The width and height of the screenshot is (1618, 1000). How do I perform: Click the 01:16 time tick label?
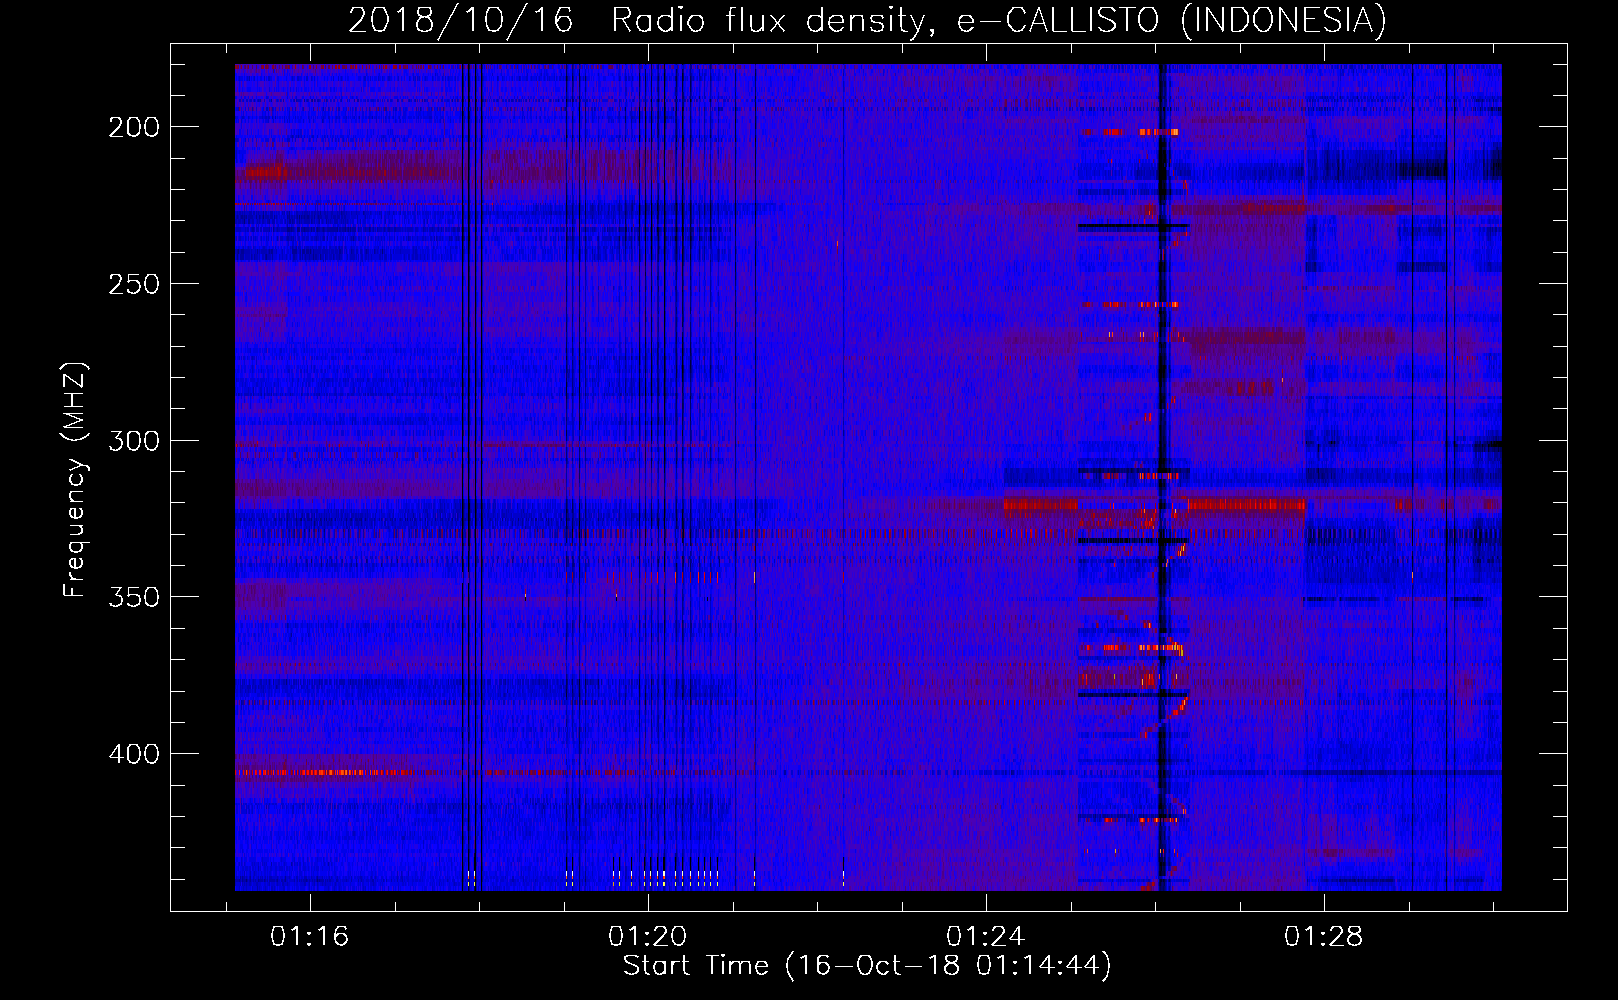click(x=309, y=937)
